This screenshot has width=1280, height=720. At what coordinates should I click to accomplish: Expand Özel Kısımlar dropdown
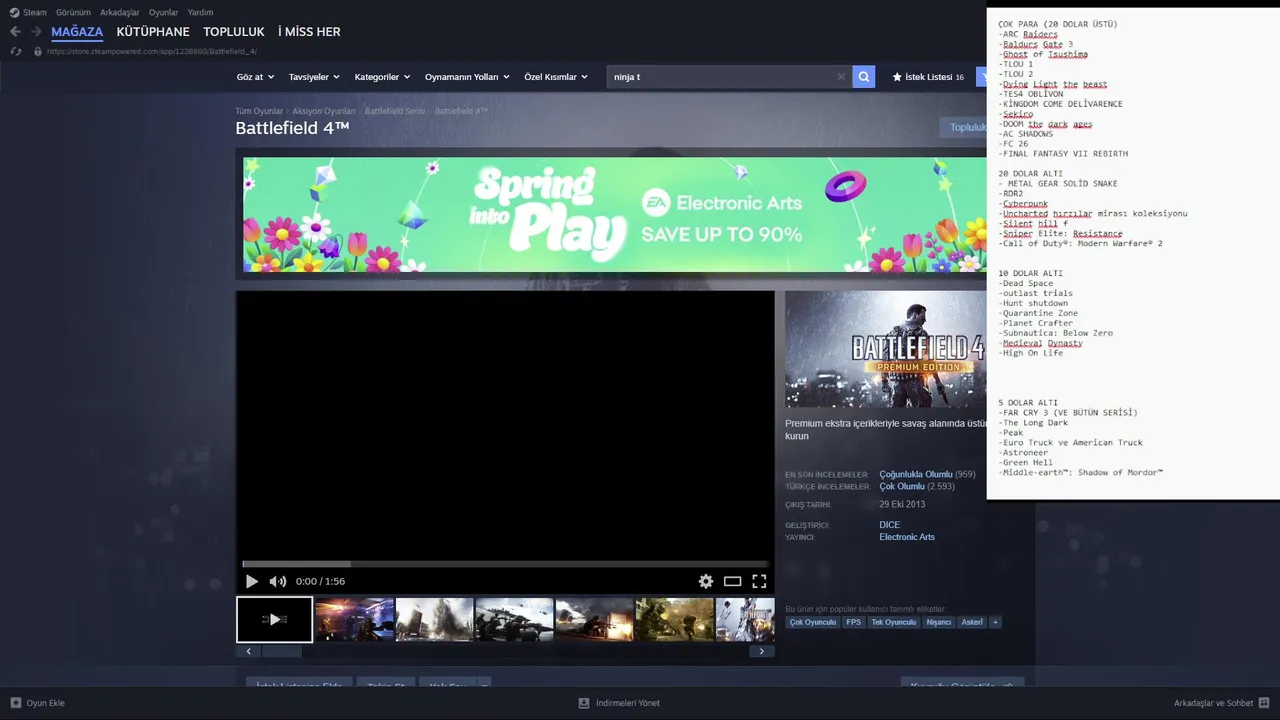[556, 77]
